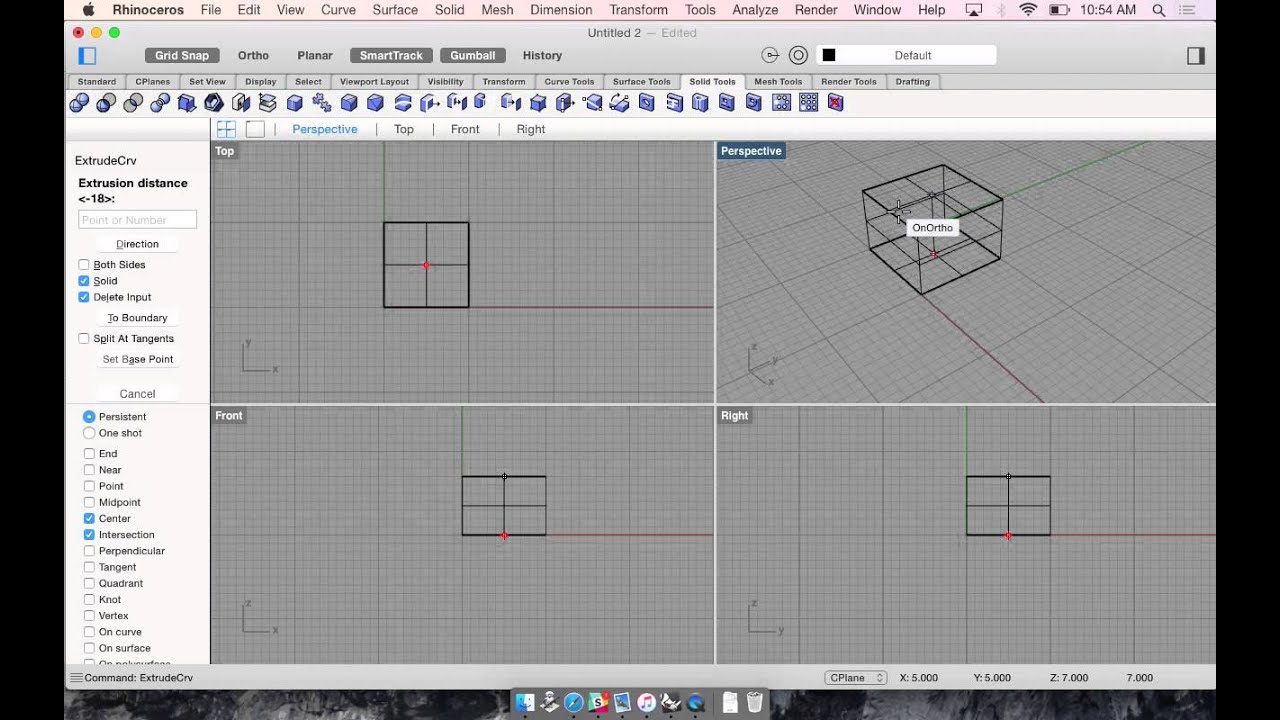Enable the Midpoint object snap
The image size is (1280, 720).
pos(89,503)
